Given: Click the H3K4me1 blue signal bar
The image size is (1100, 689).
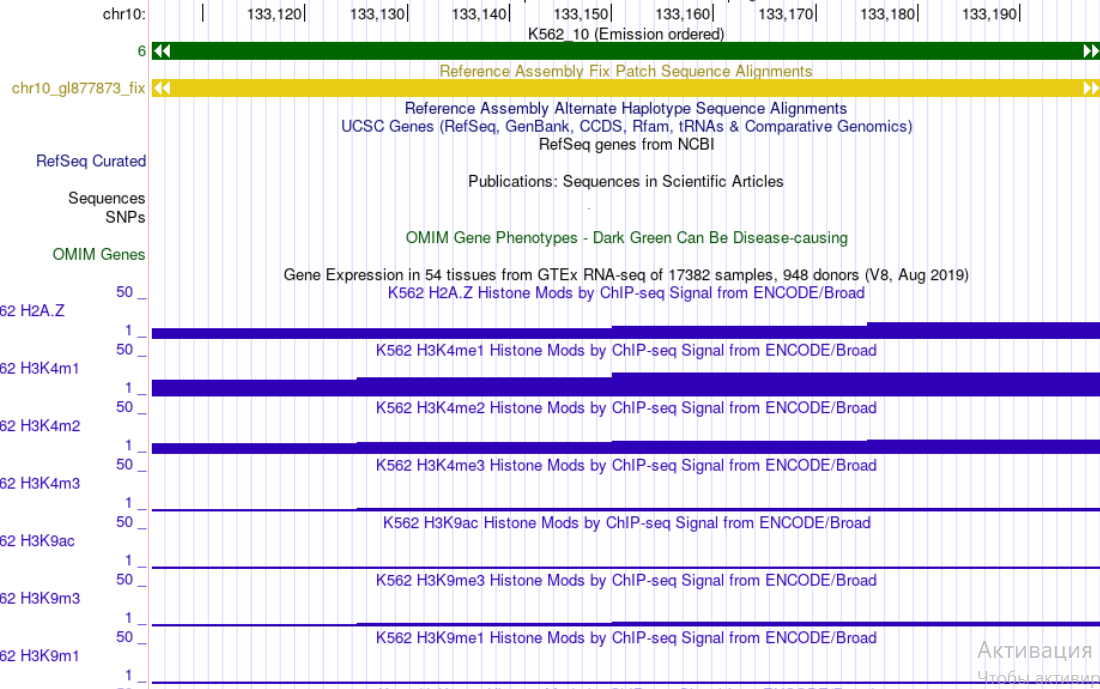Looking at the screenshot, I should click(x=626, y=385).
